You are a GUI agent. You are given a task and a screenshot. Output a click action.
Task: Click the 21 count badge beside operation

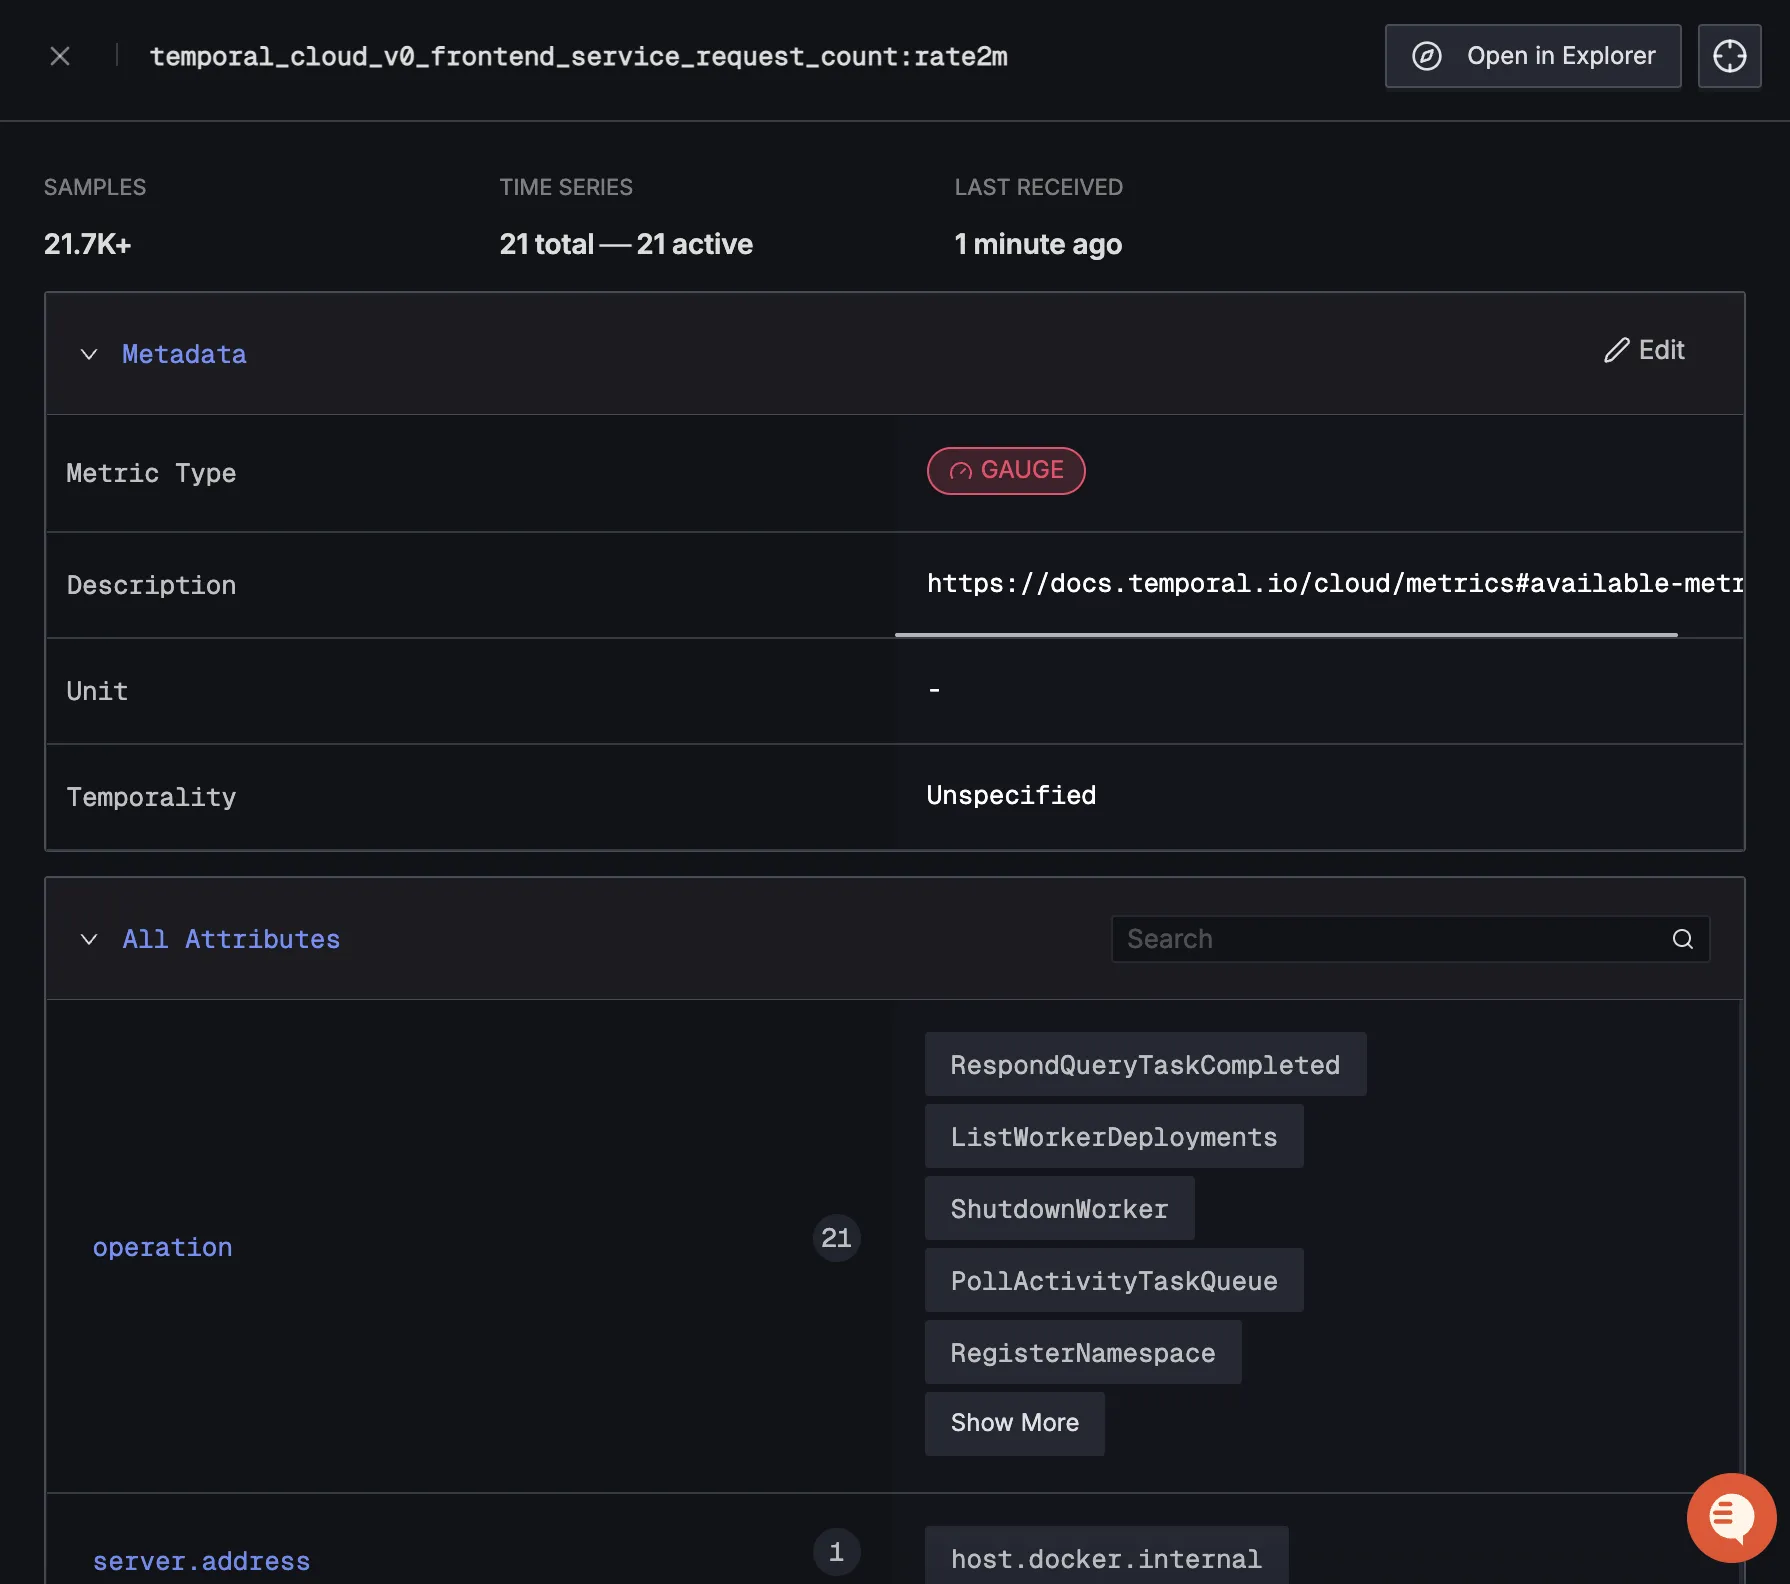pos(836,1238)
